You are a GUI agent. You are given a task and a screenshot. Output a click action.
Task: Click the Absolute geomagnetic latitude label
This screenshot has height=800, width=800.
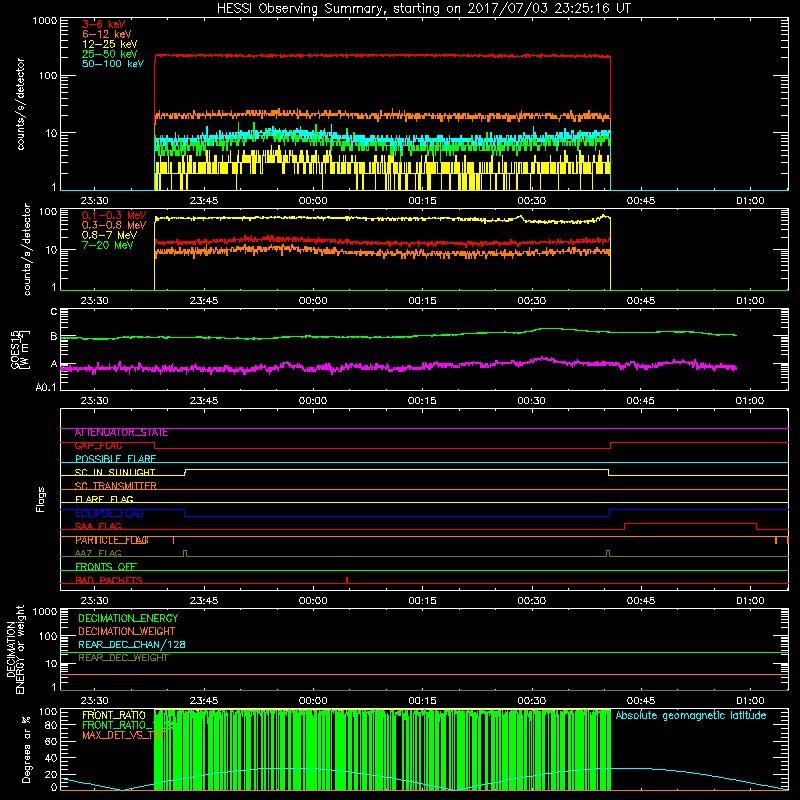point(691,715)
